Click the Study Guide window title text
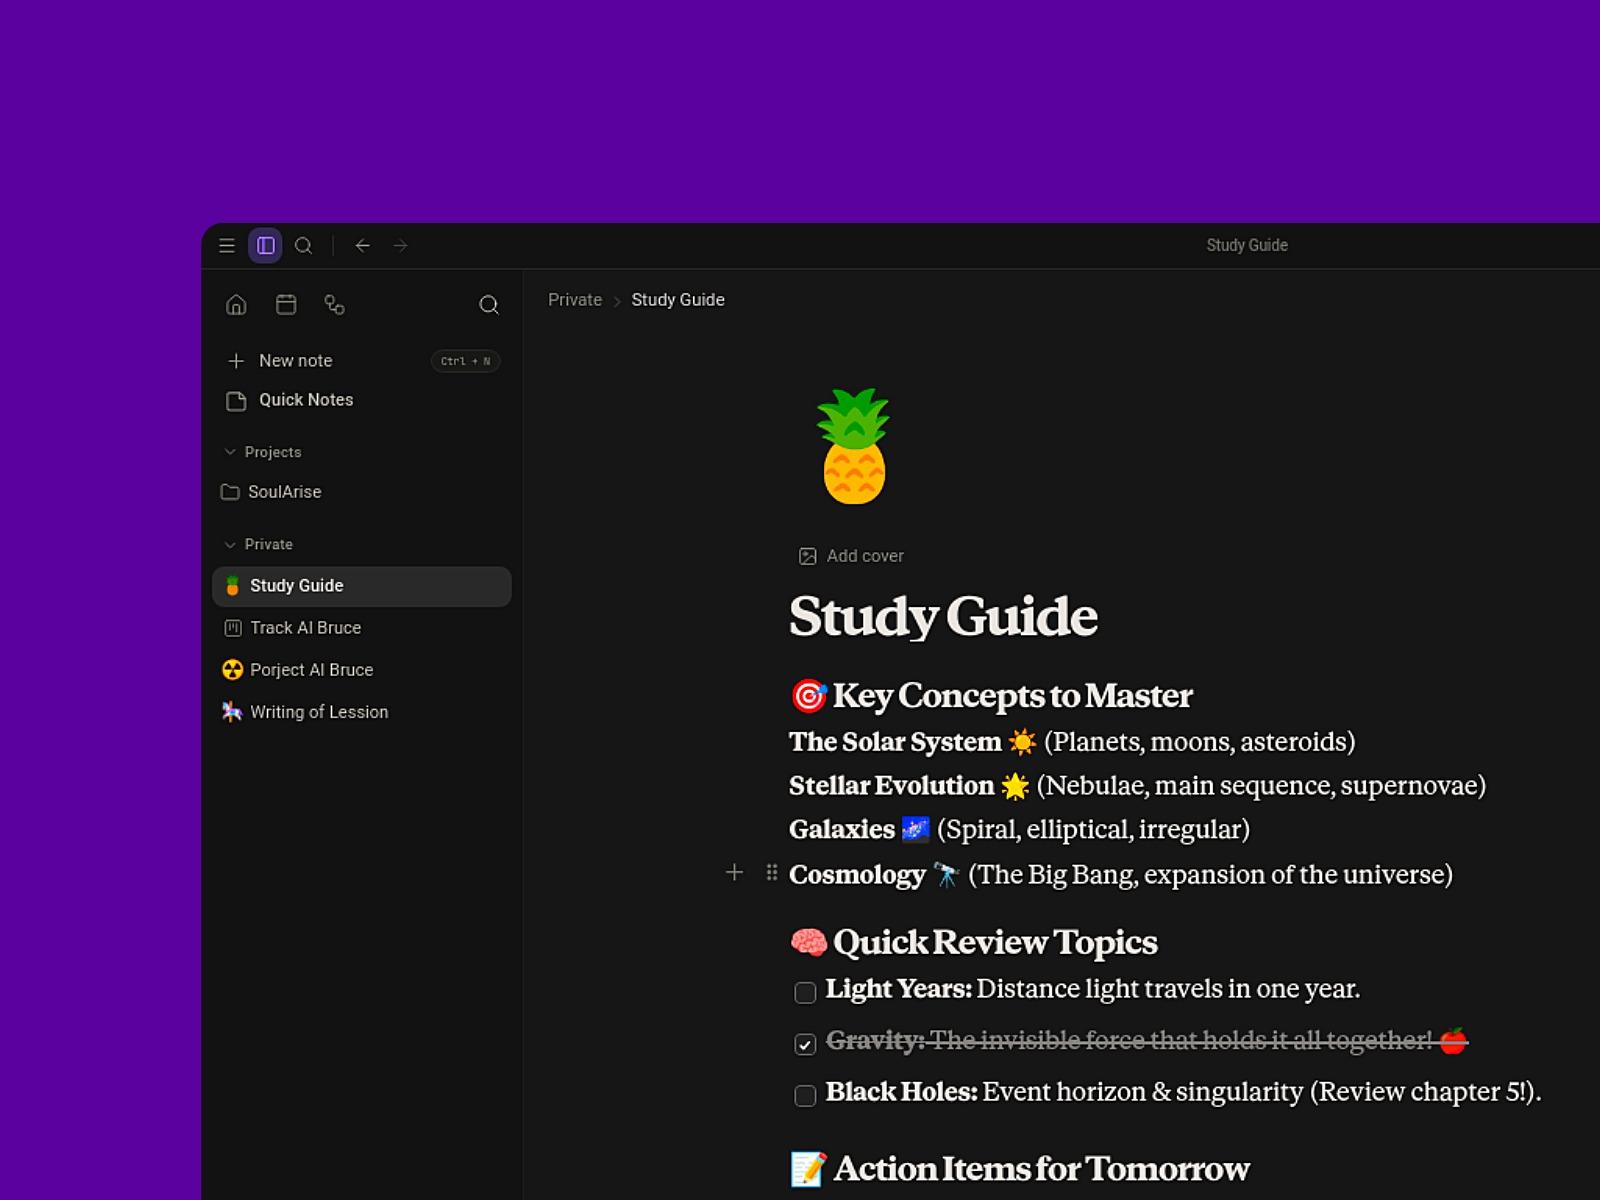 (1247, 245)
